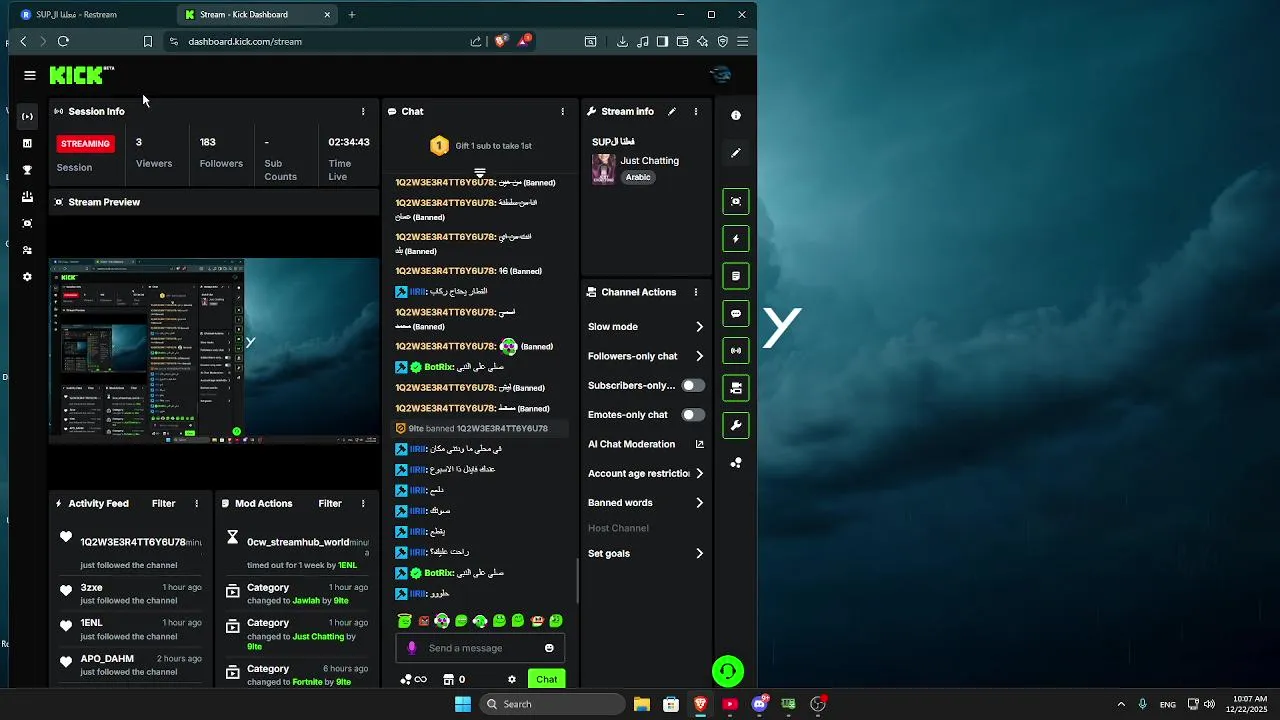Click the chat bubble quick action button
This screenshot has width=1280, height=720.
point(736,313)
